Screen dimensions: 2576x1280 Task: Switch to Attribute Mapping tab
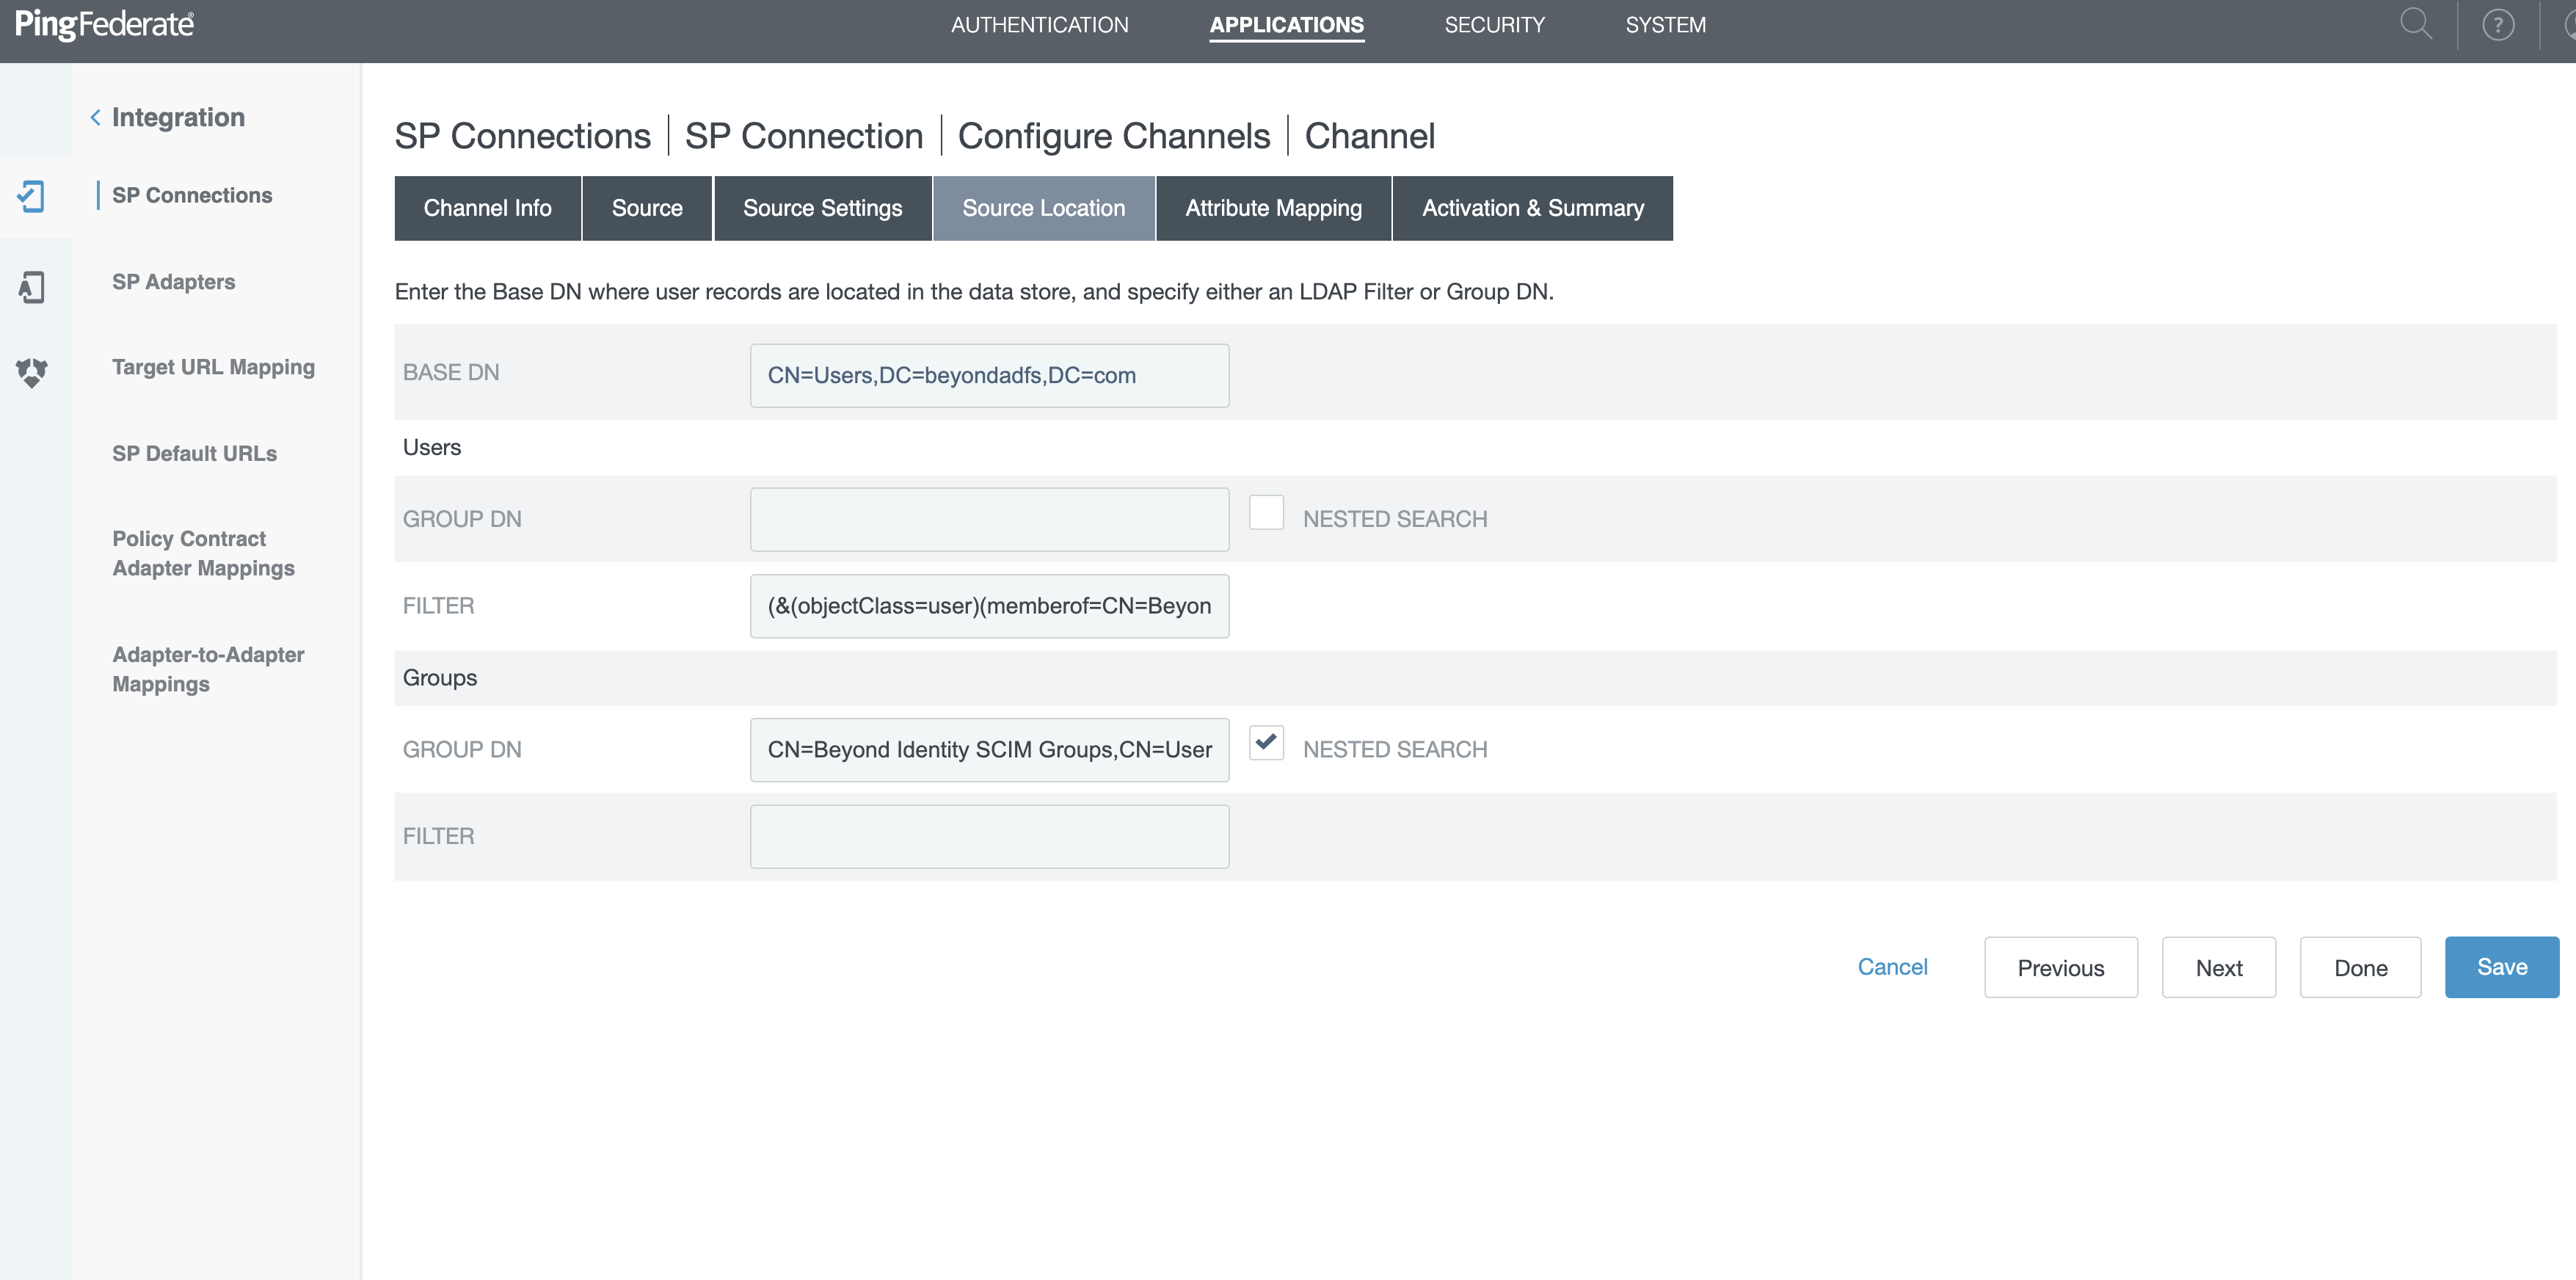(x=1273, y=208)
